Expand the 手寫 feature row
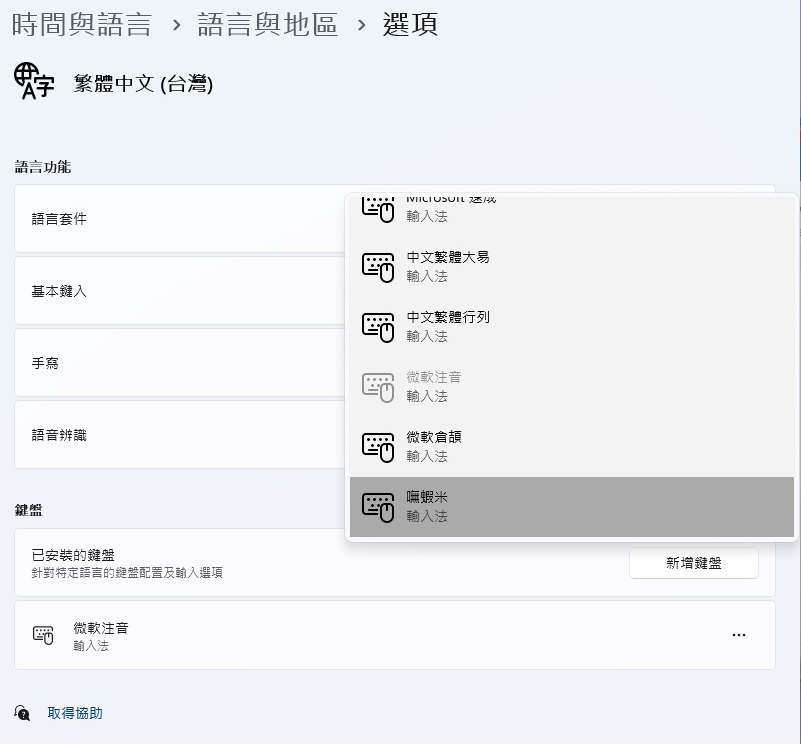Viewport: 801px width, 744px height. coord(180,363)
